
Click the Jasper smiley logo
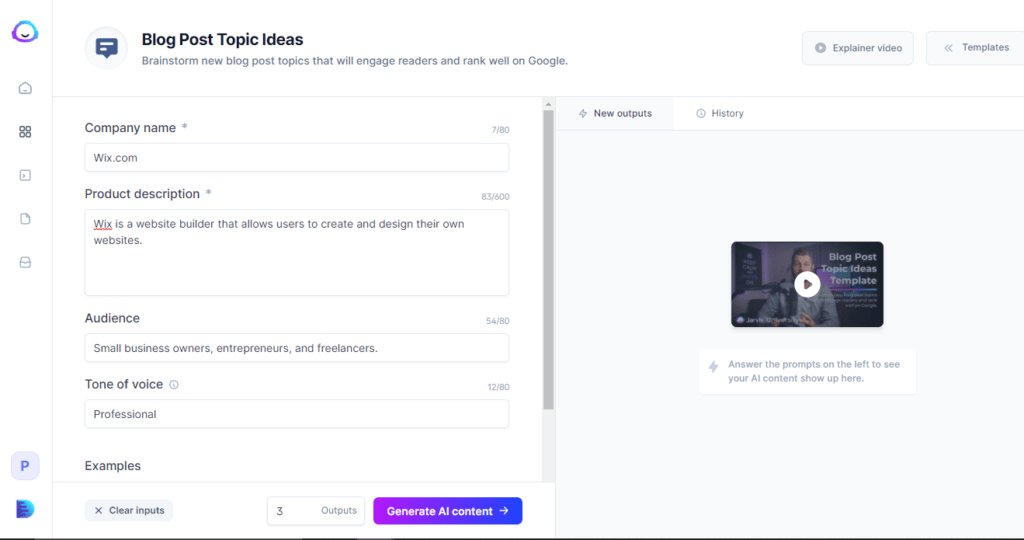click(25, 33)
